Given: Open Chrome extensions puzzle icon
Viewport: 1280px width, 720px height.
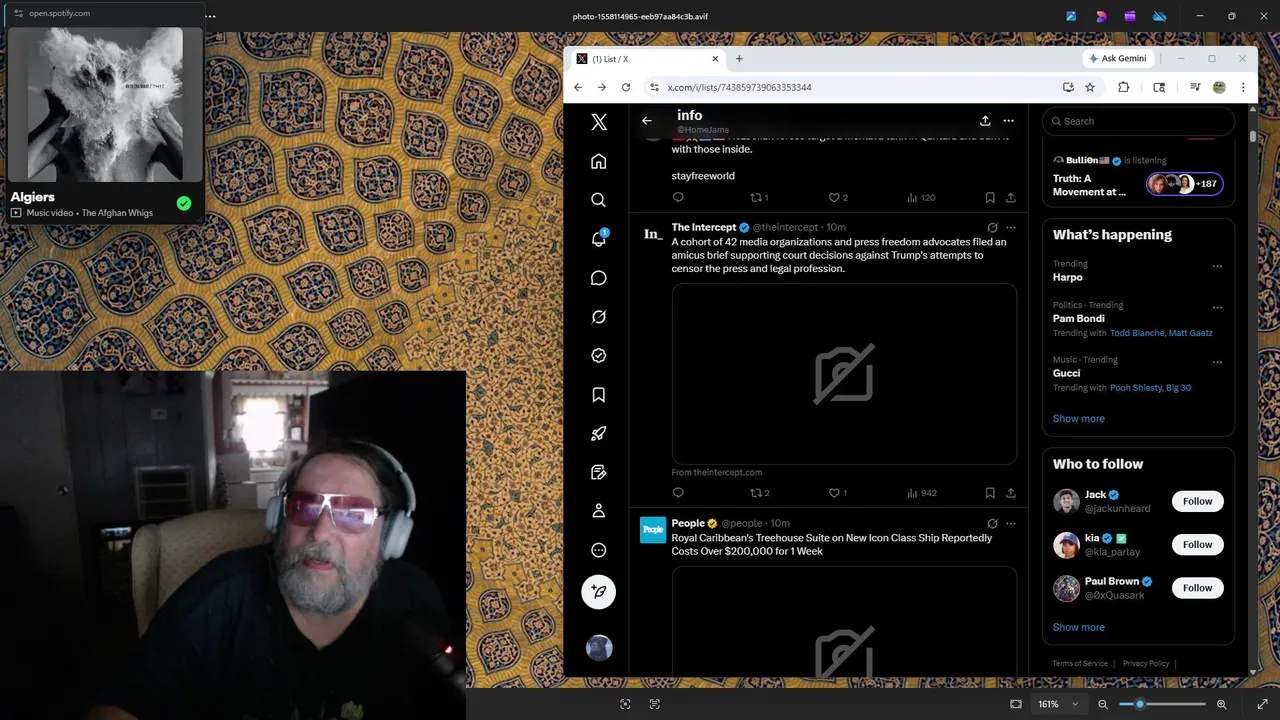Looking at the screenshot, I should click(x=1123, y=88).
